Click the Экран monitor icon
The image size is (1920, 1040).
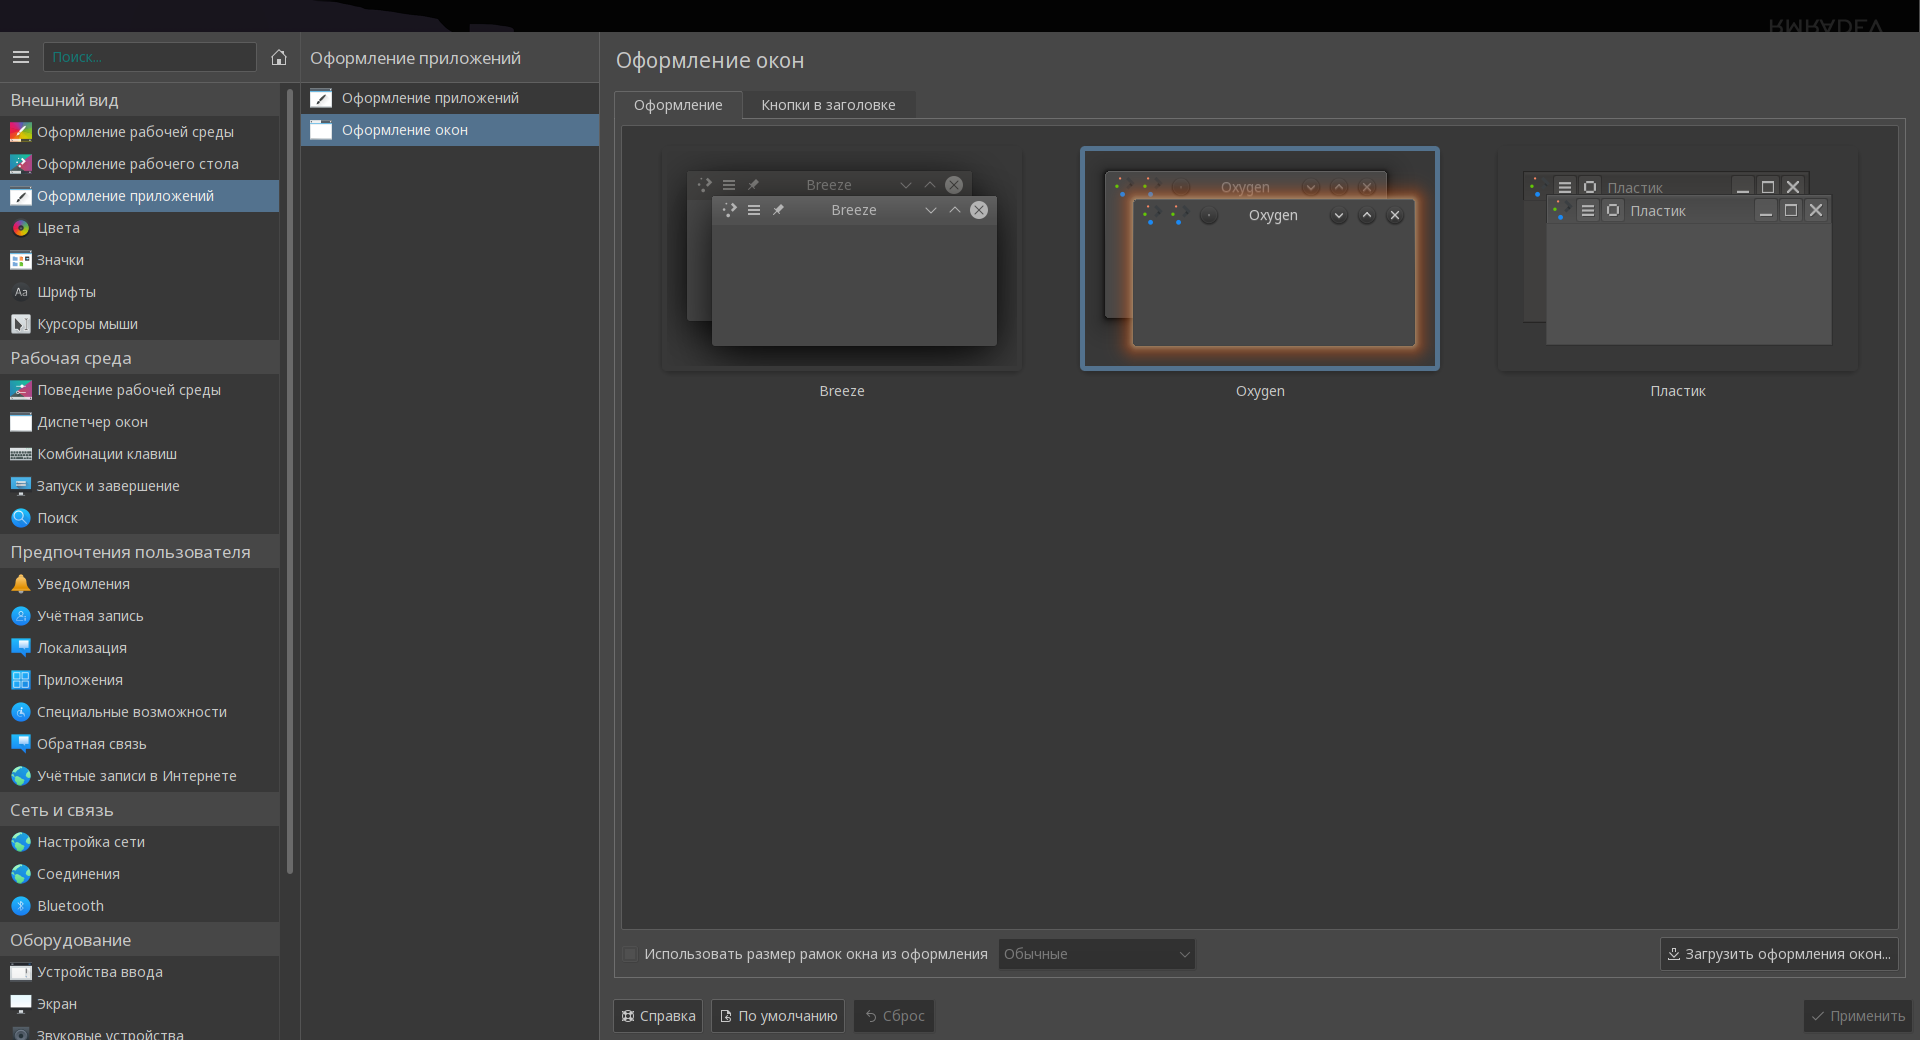(x=20, y=1004)
